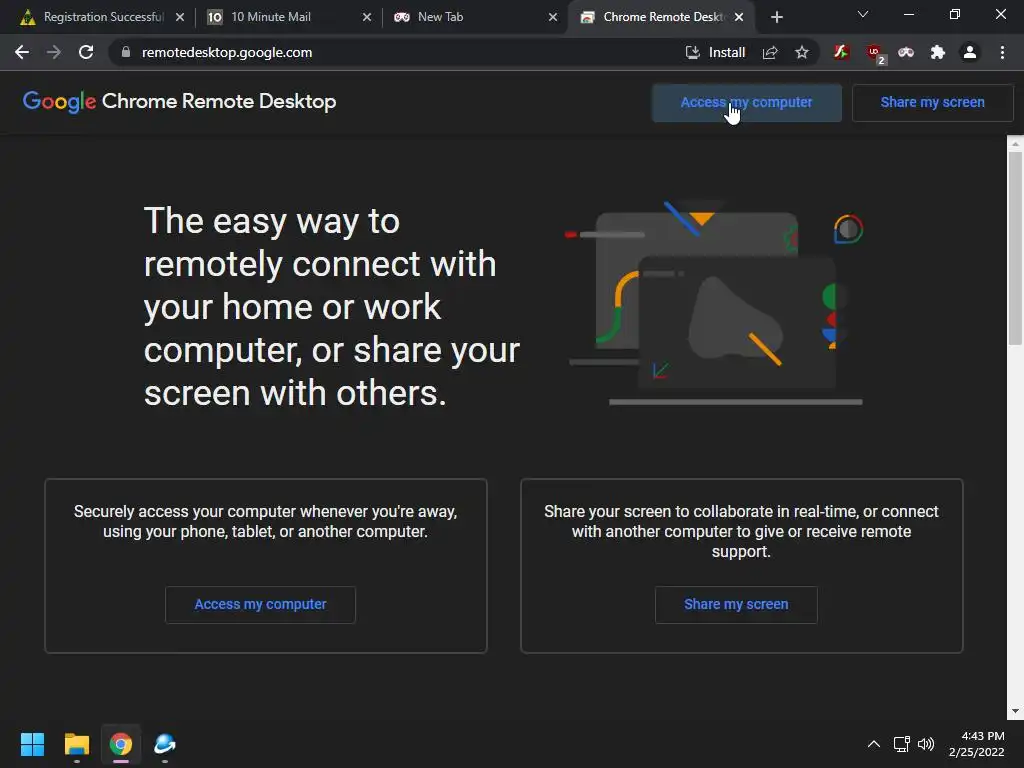Open the uBlock Origin extension icon
Viewport: 1024px width, 768px height.
point(874,54)
